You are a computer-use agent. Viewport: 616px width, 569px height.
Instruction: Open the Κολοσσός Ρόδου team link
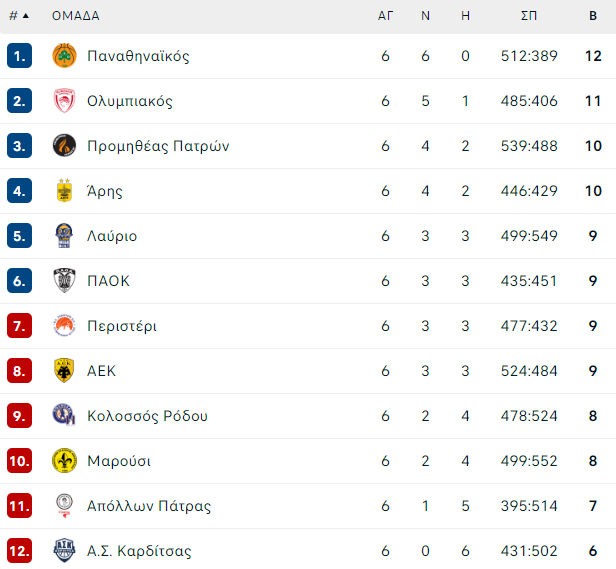click(x=147, y=416)
